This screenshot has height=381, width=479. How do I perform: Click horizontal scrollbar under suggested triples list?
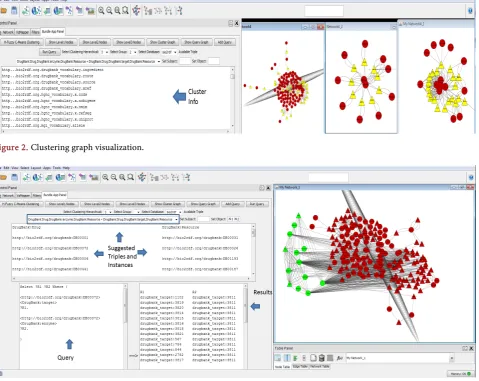pos(131,278)
